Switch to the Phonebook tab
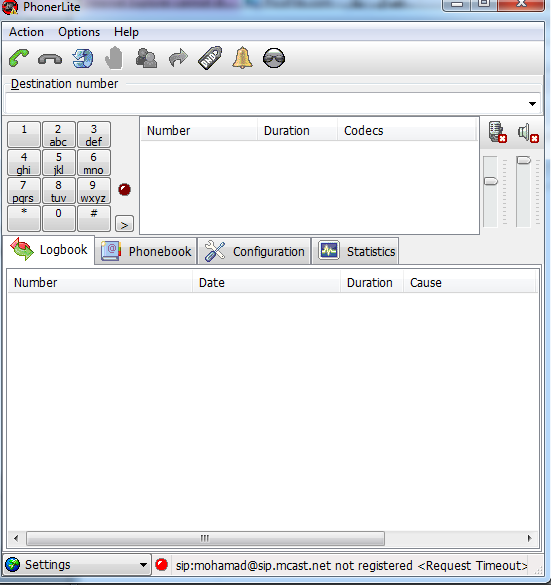551x585 pixels. pyautogui.click(x=146, y=251)
